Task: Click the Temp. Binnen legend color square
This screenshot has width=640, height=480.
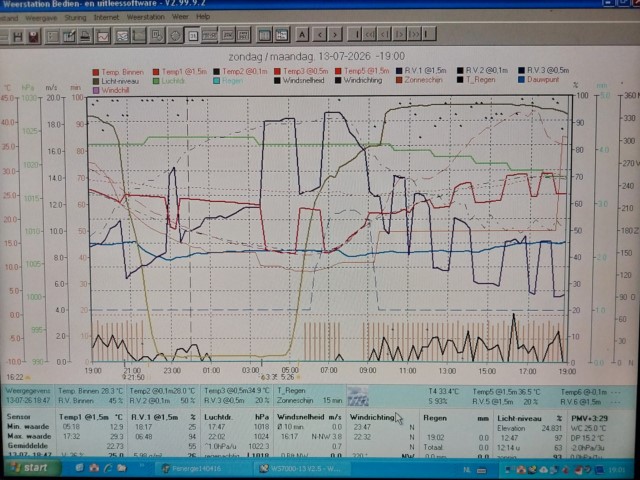Action: coord(96,73)
